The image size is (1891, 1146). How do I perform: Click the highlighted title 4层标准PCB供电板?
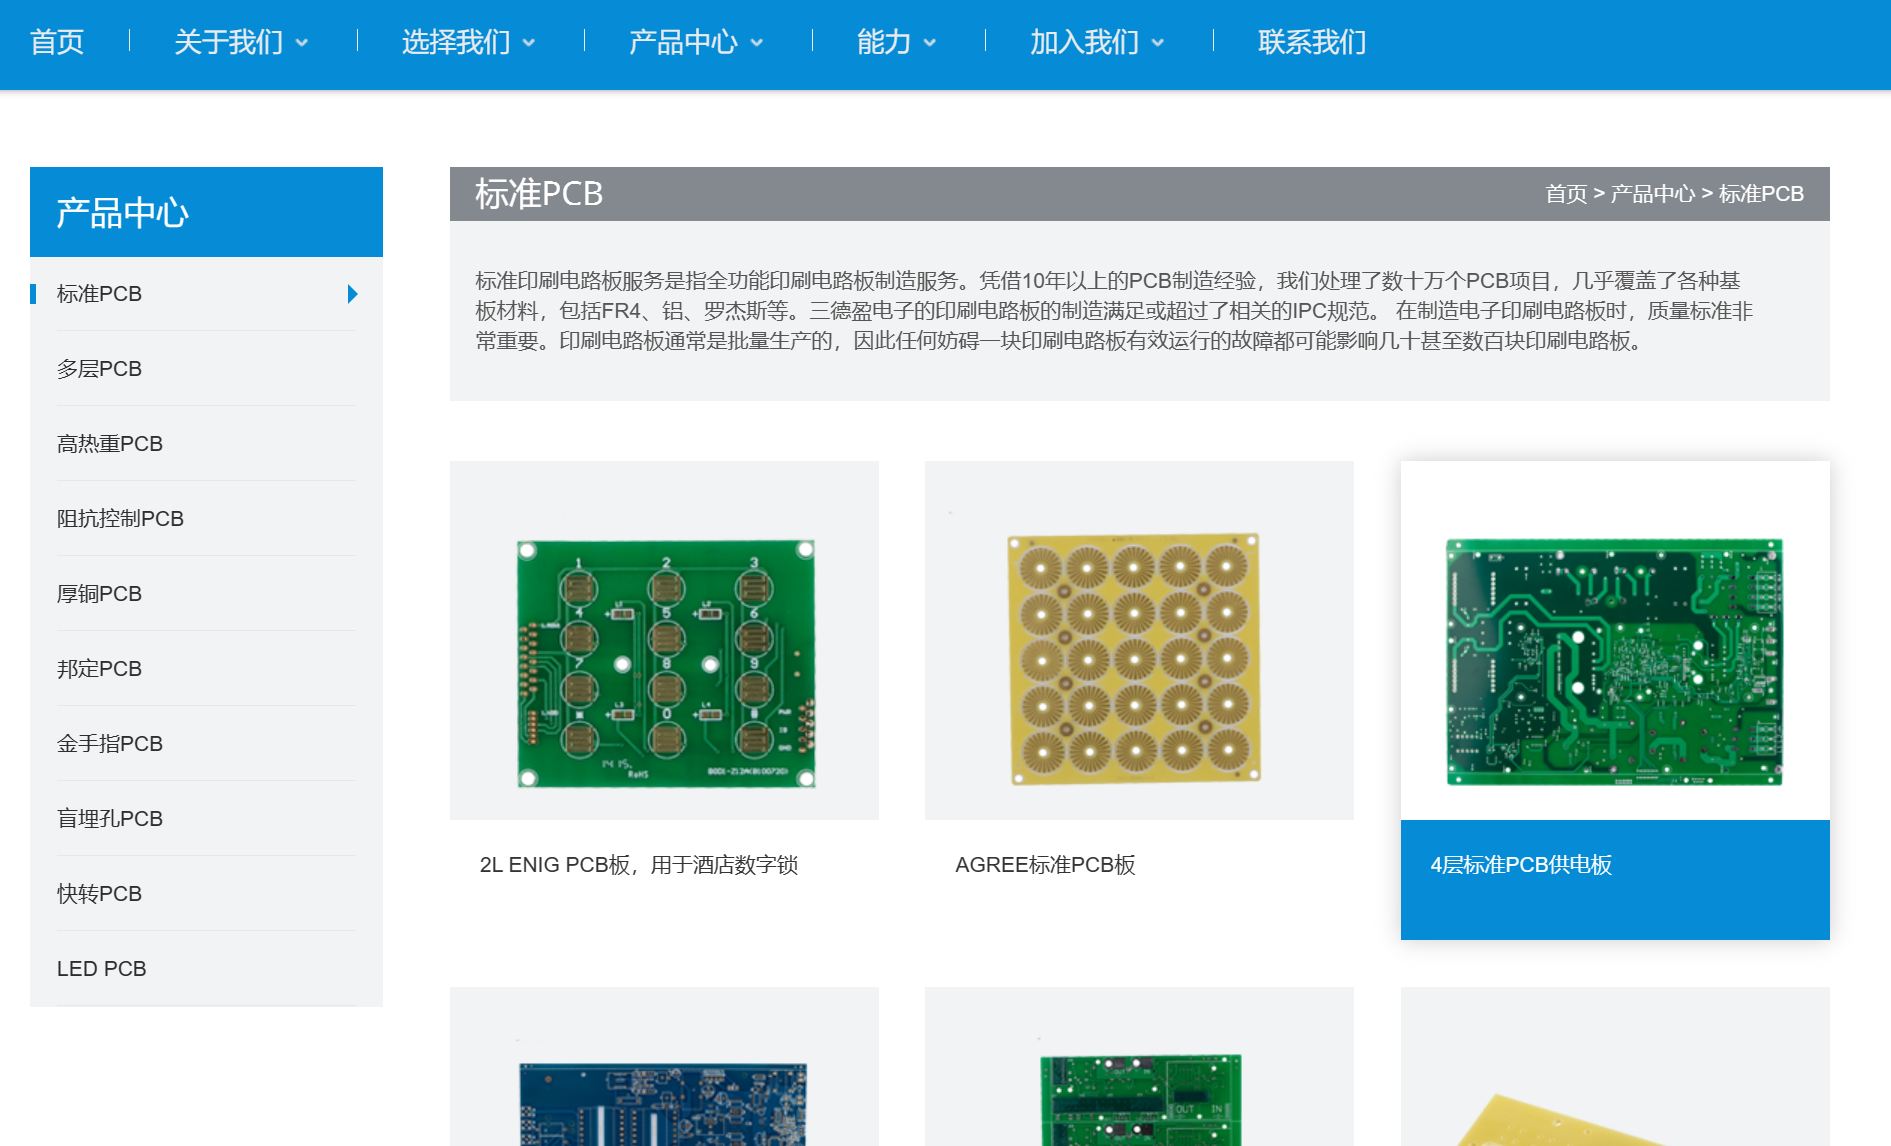[1521, 865]
